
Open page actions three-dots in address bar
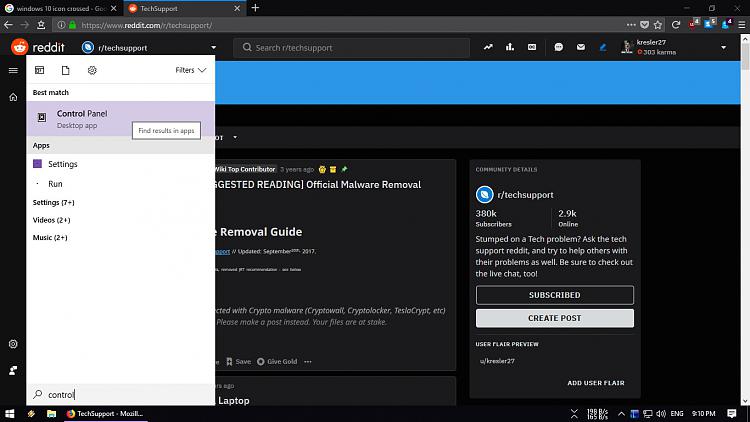(x=631, y=25)
